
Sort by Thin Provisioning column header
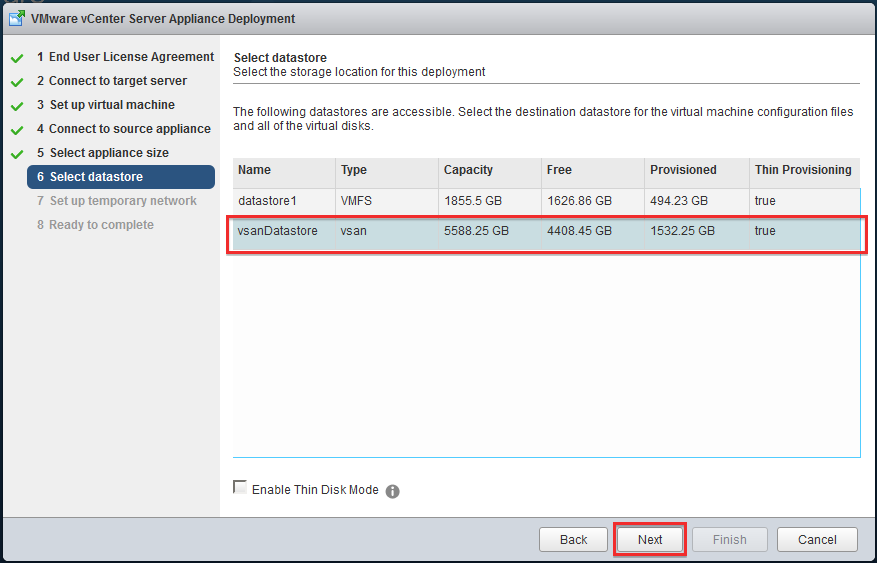(x=804, y=170)
